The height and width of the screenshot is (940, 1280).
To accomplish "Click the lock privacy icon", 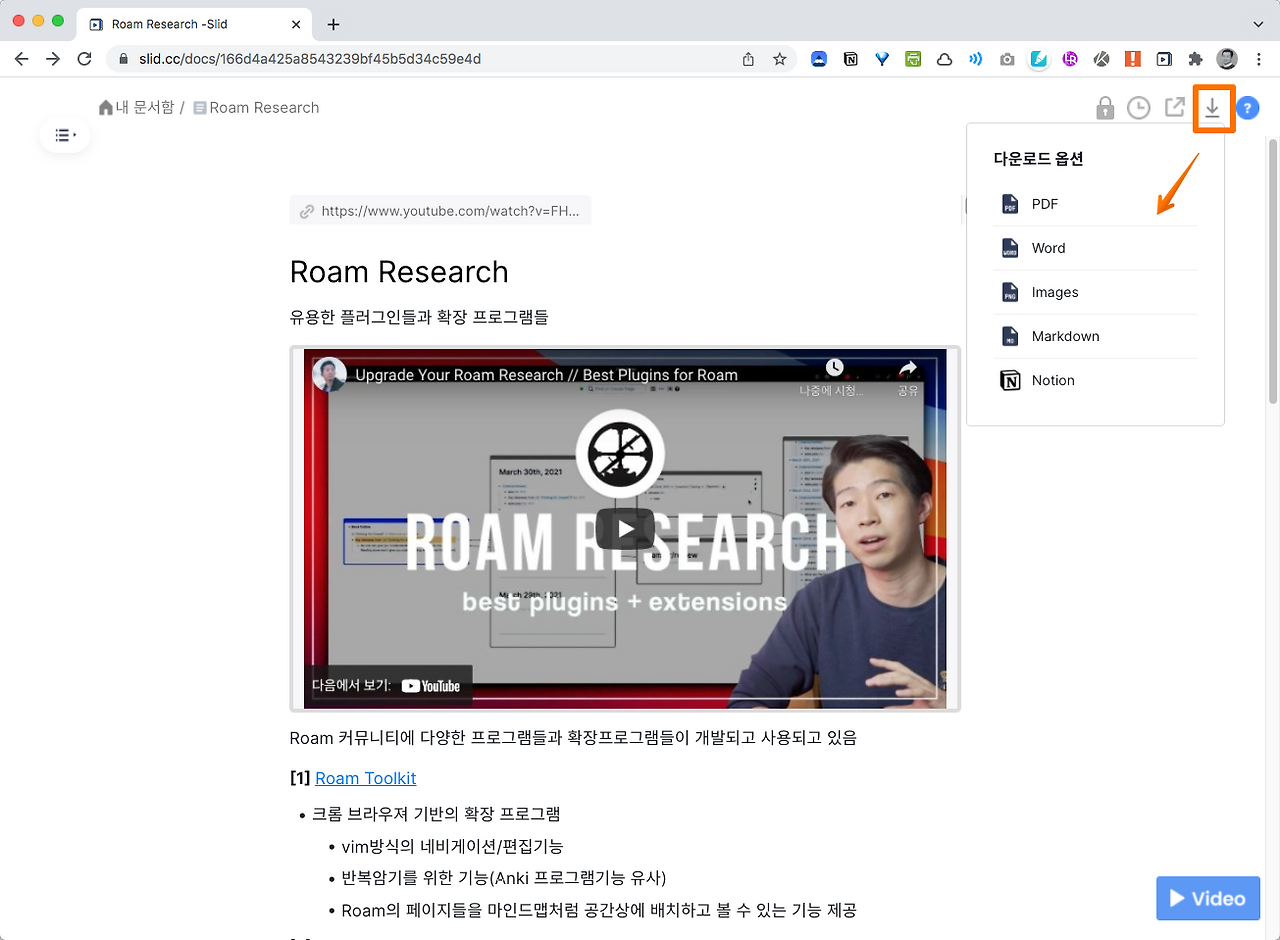I will coord(1105,108).
